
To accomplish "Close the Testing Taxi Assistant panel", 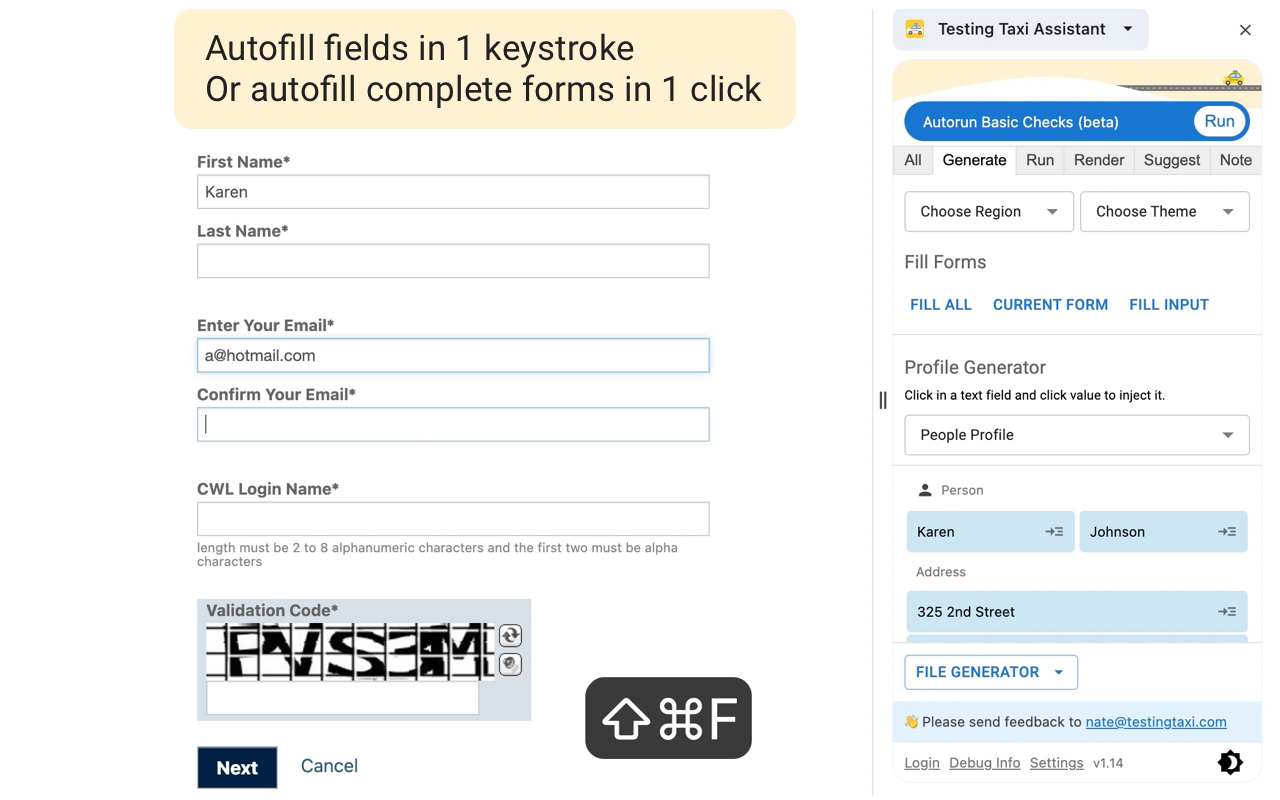I will [1245, 30].
